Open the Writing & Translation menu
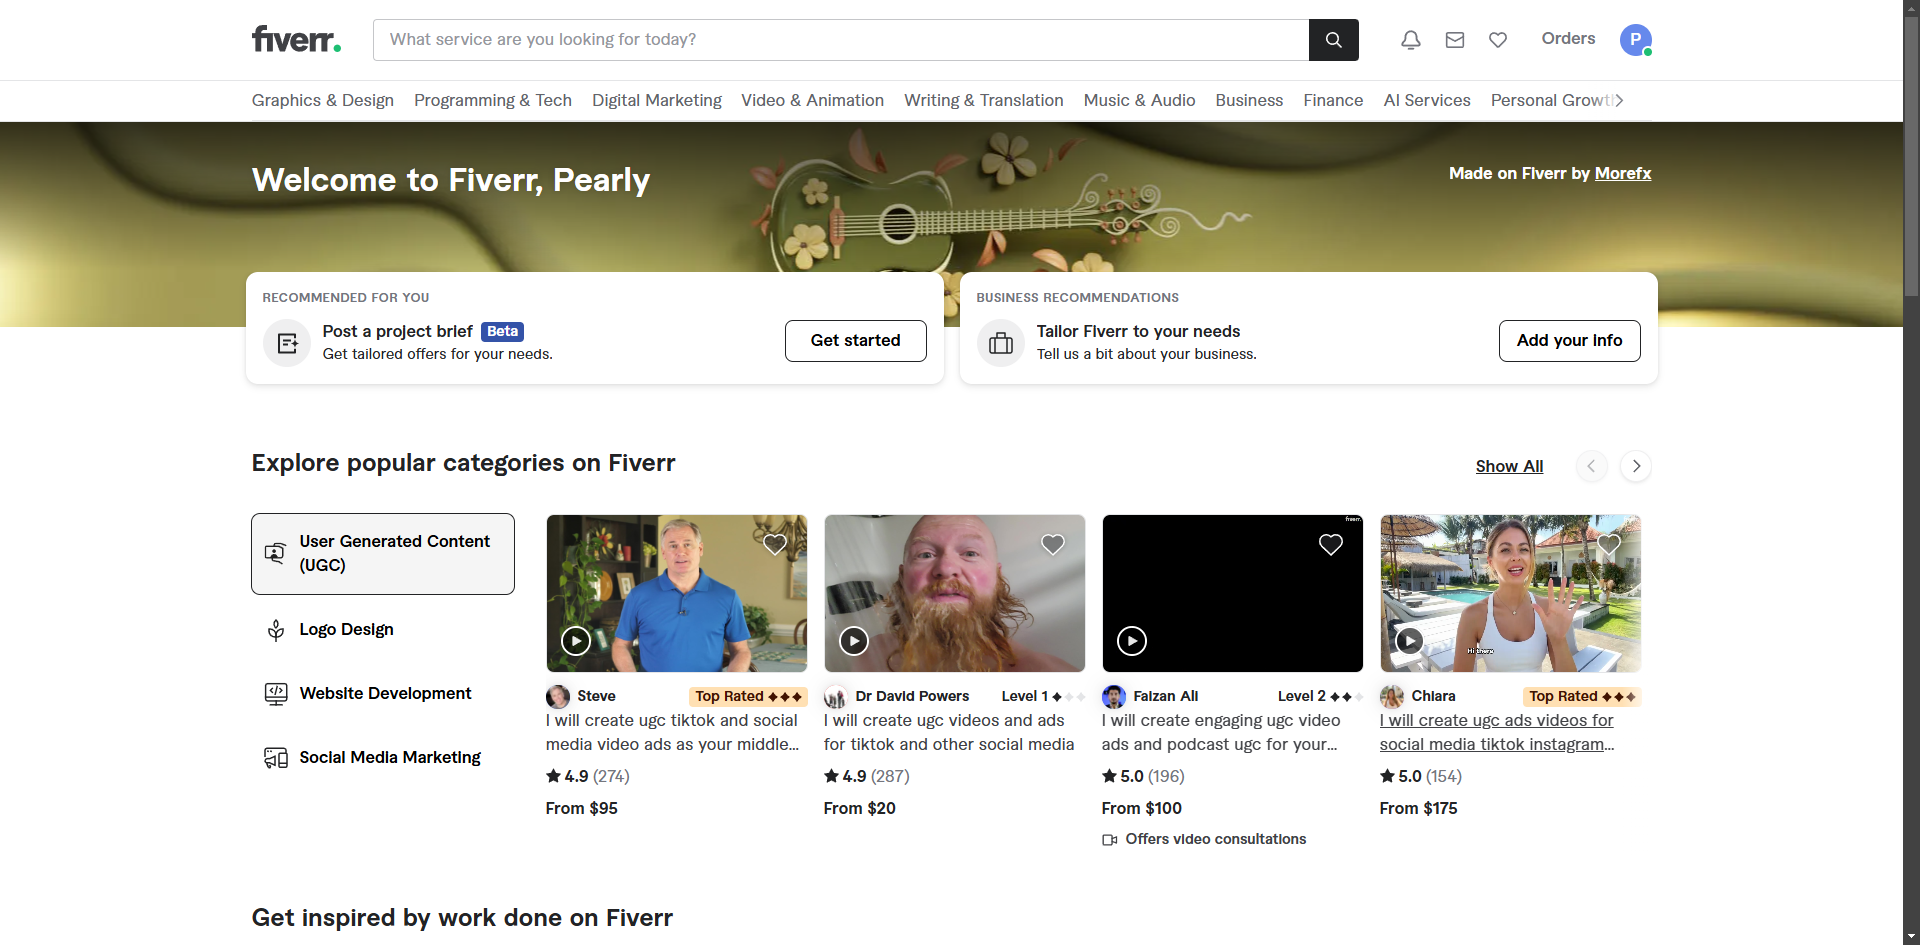Viewport: 1920px width, 945px height. 984,100
